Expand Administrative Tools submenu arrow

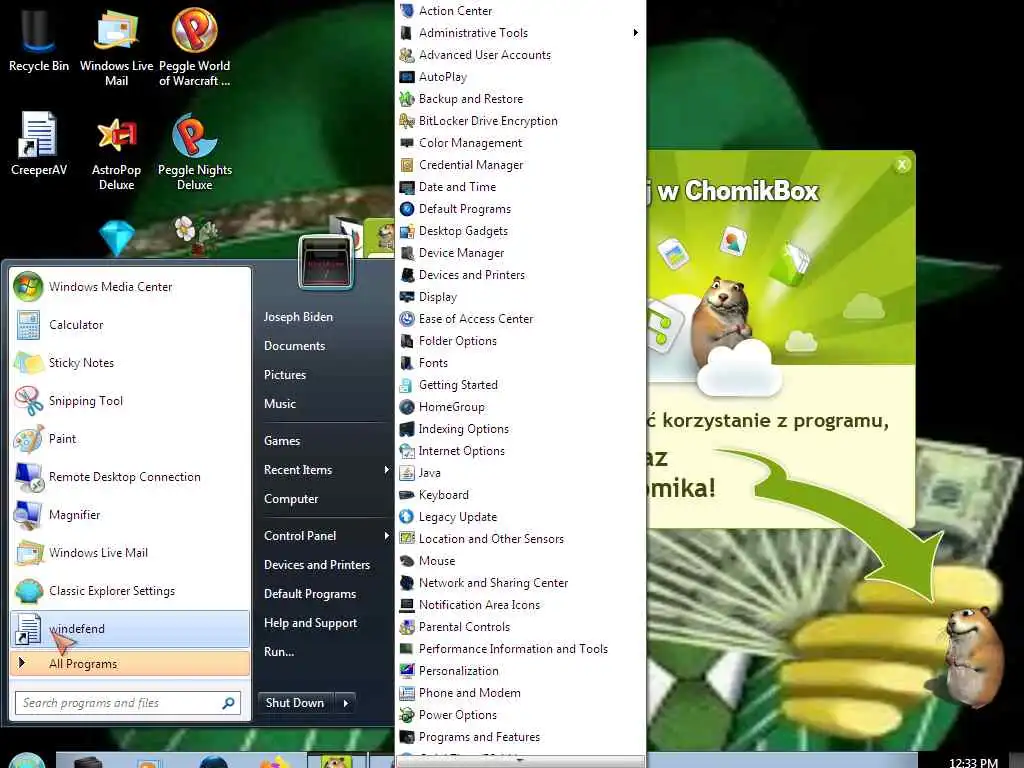[x=635, y=33]
